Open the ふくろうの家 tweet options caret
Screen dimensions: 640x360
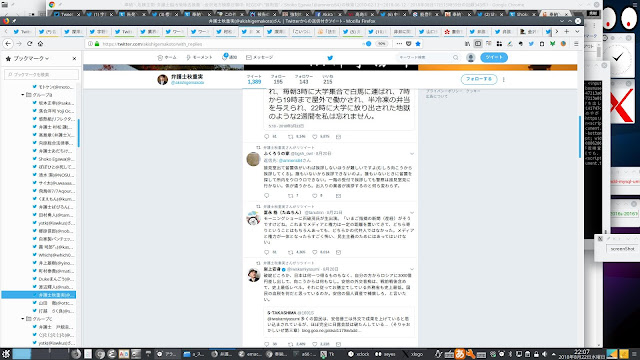(x=412, y=154)
